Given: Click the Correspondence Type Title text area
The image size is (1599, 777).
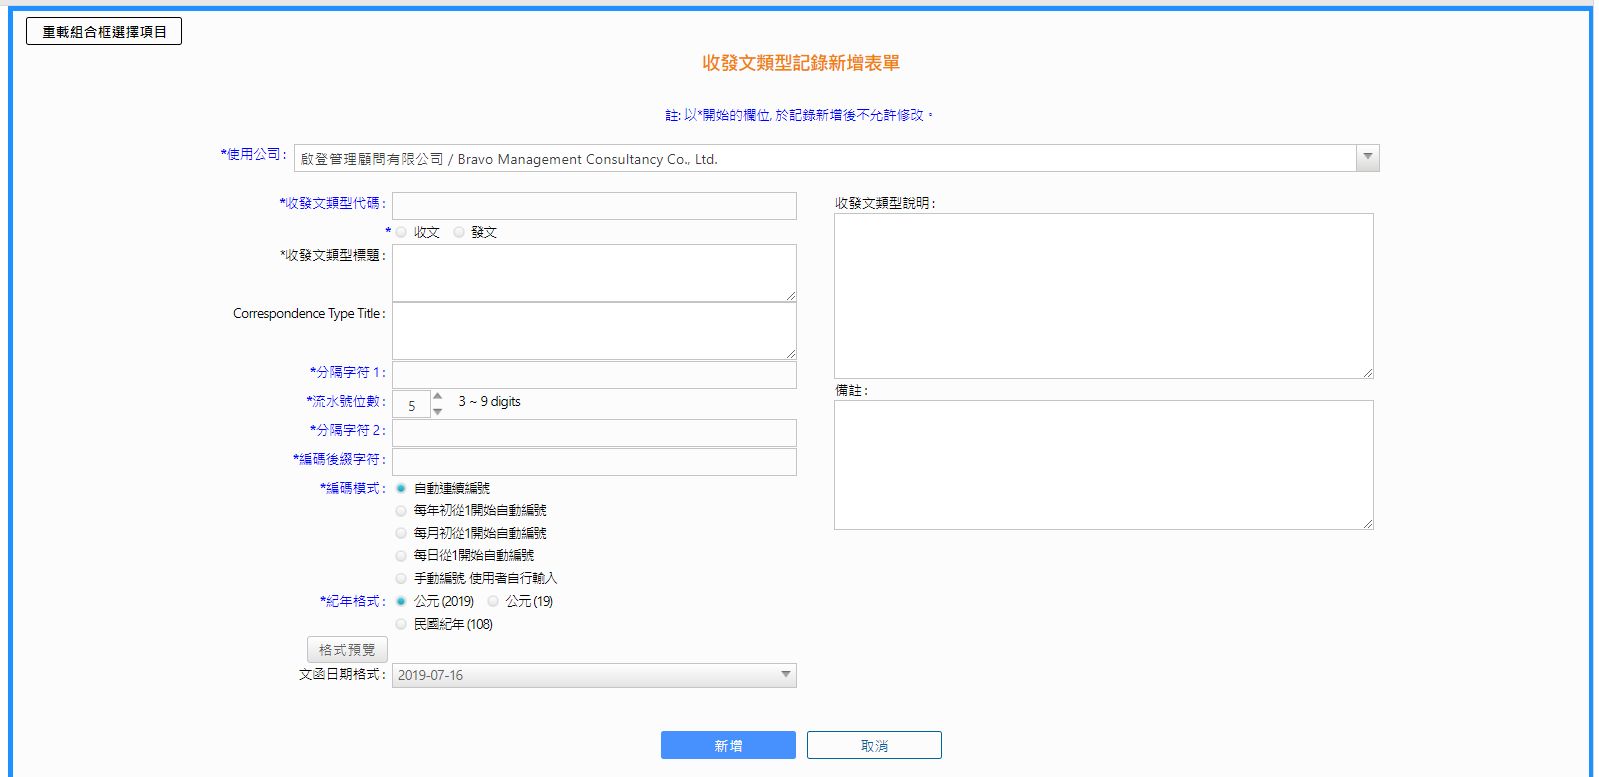Looking at the screenshot, I should 594,331.
